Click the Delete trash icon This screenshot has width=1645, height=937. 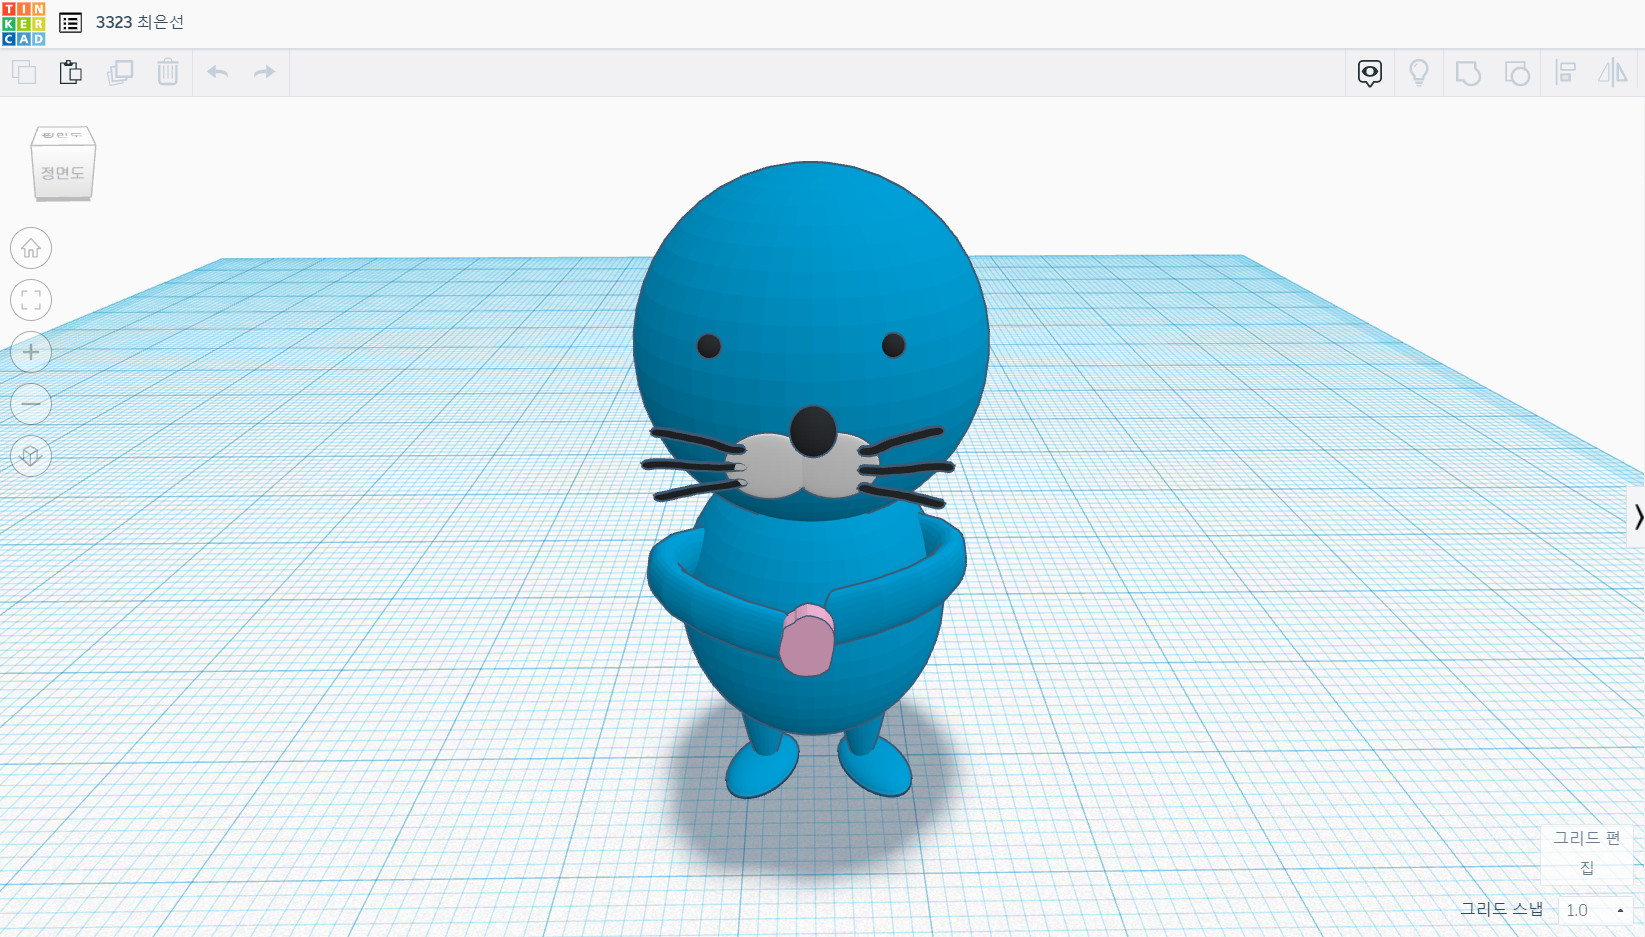pyautogui.click(x=168, y=72)
